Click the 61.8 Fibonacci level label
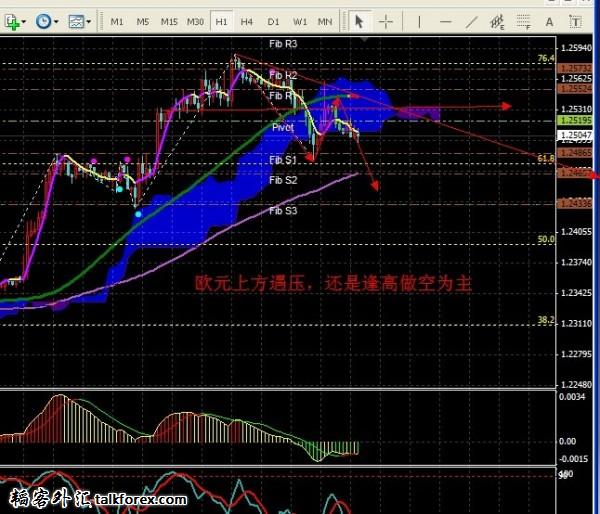600x514 pixels. pyautogui.click(x=546, y=158)
